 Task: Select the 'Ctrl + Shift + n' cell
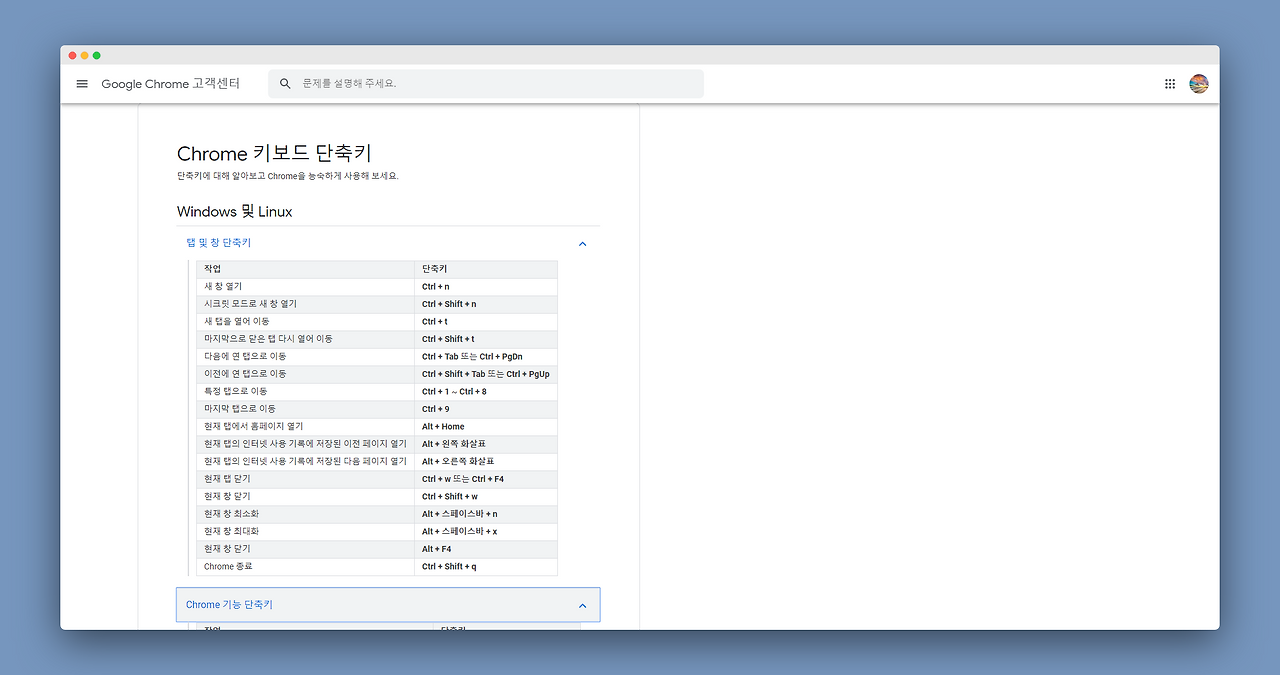tap(486, 304)
